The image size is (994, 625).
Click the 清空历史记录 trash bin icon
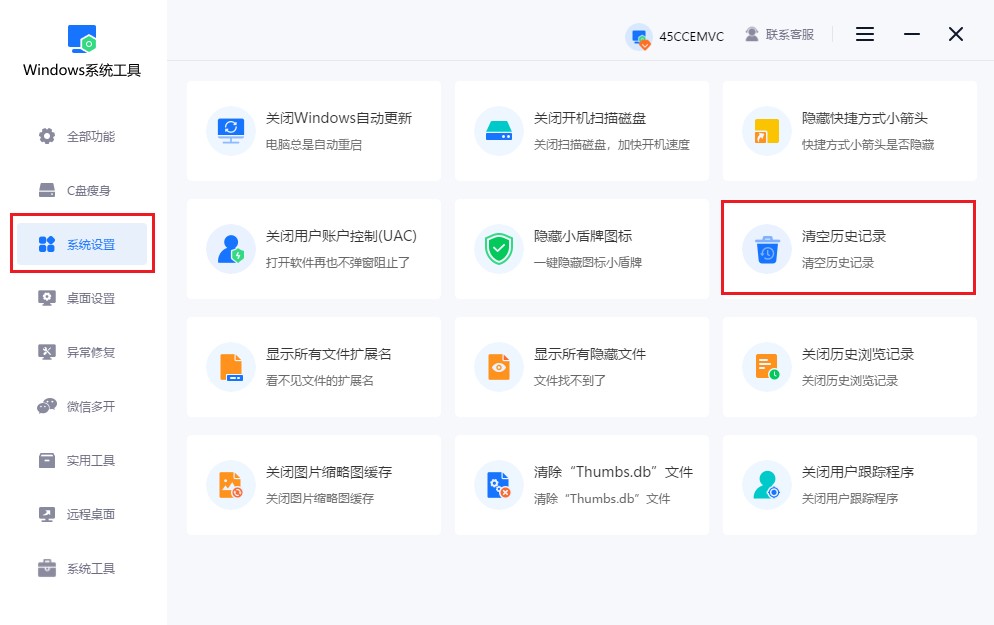[766, 248]
